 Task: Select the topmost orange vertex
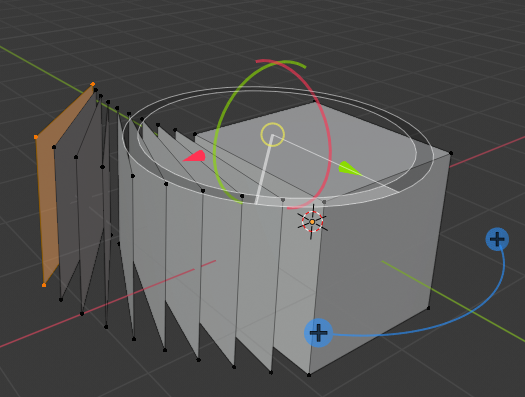[x=93, y=84]
